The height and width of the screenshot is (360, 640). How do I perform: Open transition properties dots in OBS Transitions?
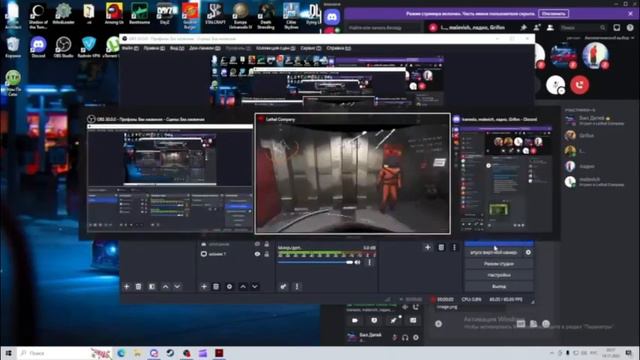454,247
